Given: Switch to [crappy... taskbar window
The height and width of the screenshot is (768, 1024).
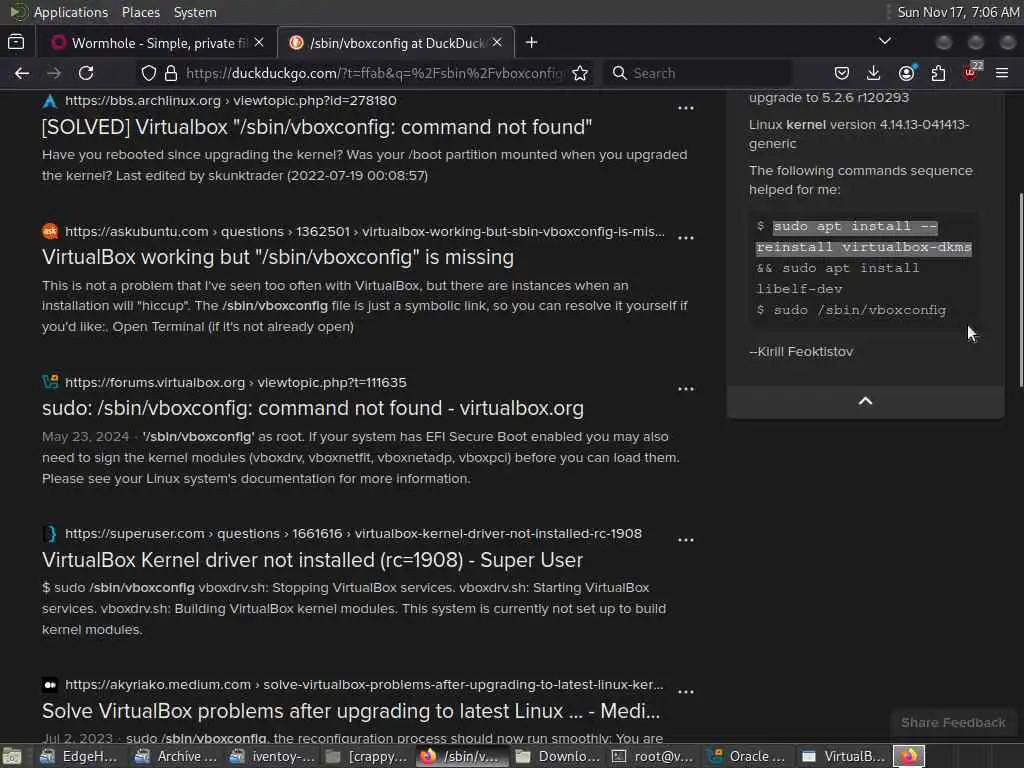Looking at the screenshot, I should point(366,756).
